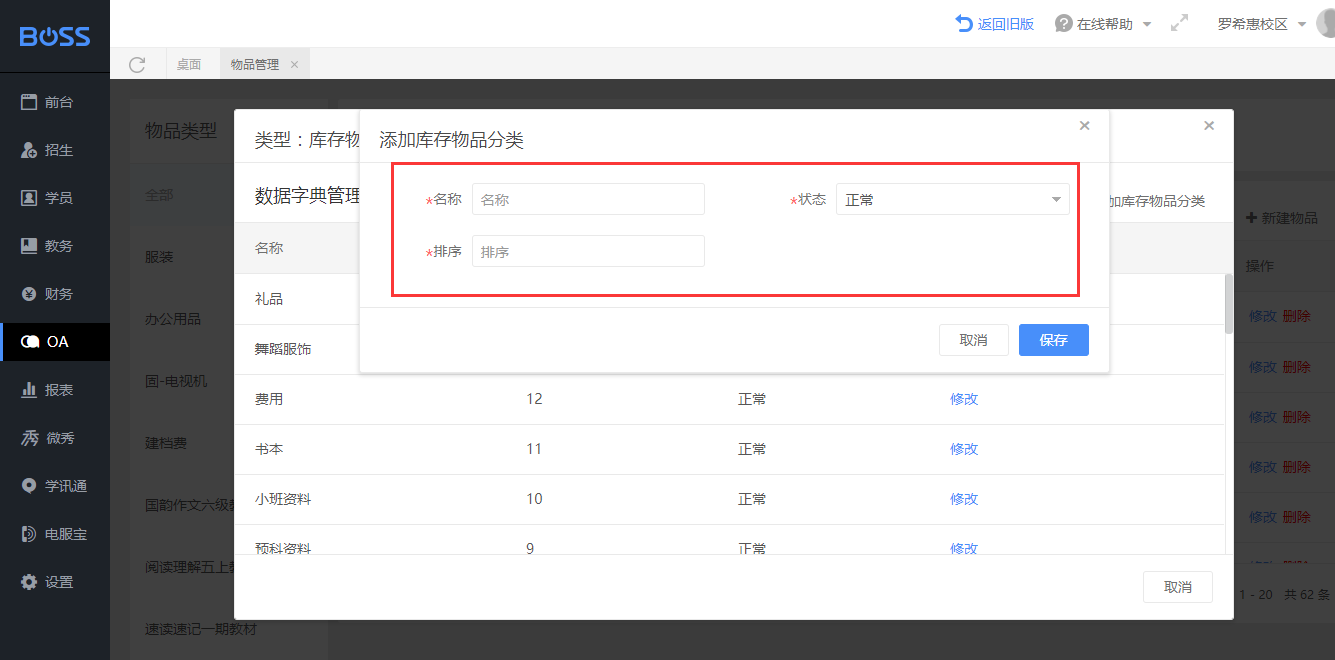Open the 报表 chart icon
Viewport: 1335px width, 660px height.
(x=29, y=390)
